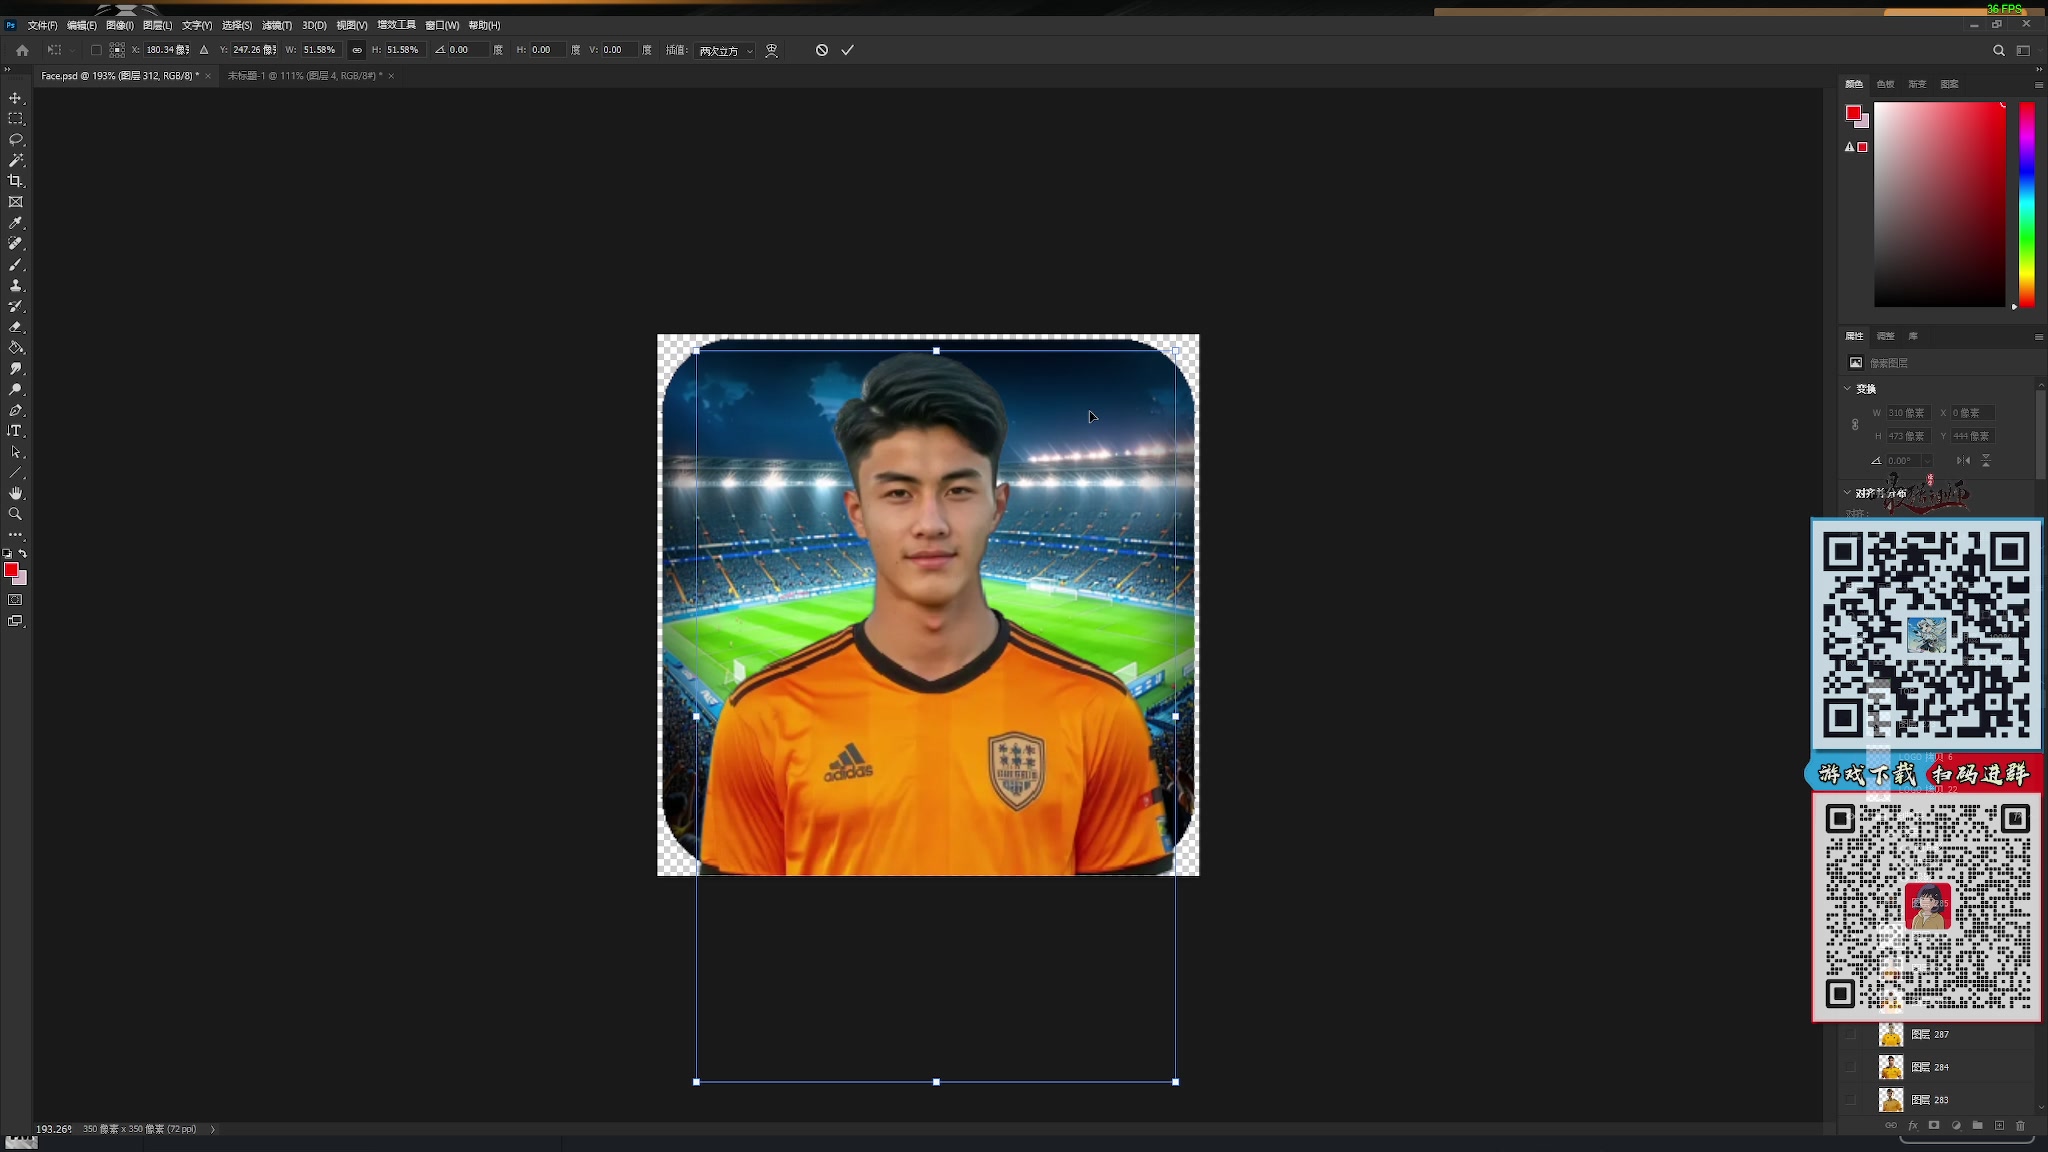Image resolution: width=2048 pixels, height=1152 pixels.
Task: Click the W scale percentage field
Action: (x=321, y=50)
